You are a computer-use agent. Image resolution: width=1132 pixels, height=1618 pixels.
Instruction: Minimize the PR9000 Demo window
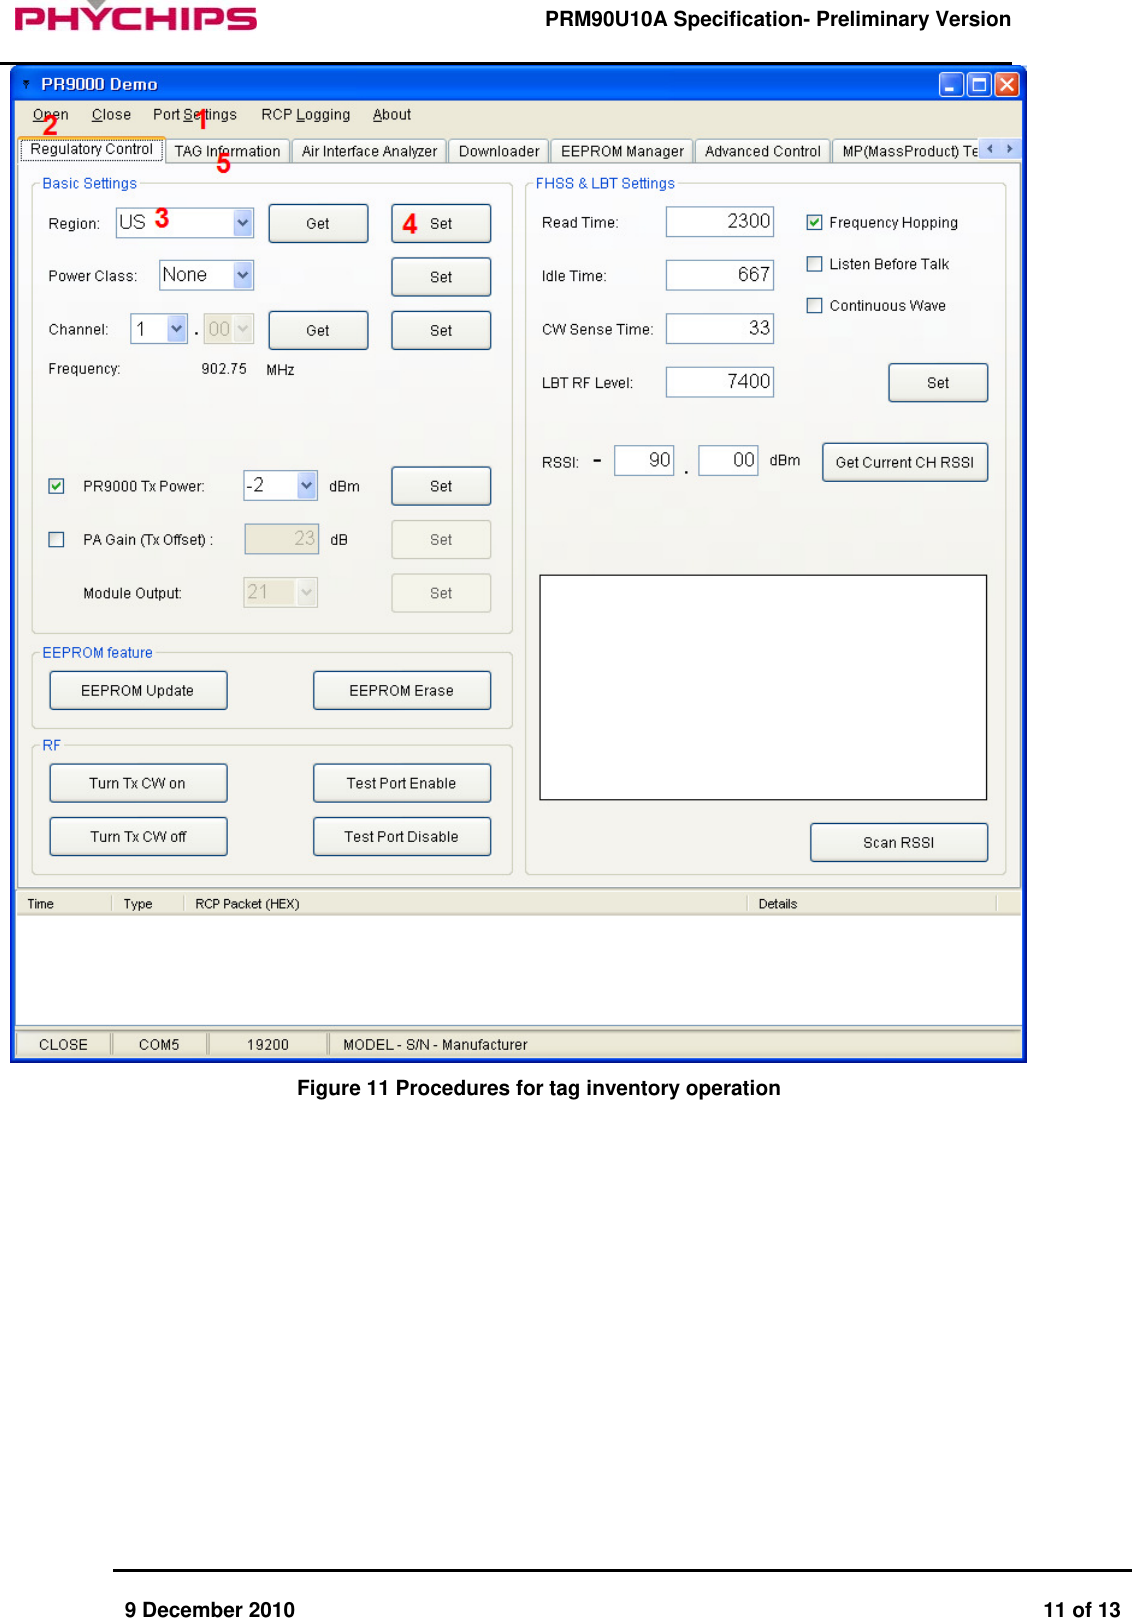pyautogui.click(x=951, y=85)
